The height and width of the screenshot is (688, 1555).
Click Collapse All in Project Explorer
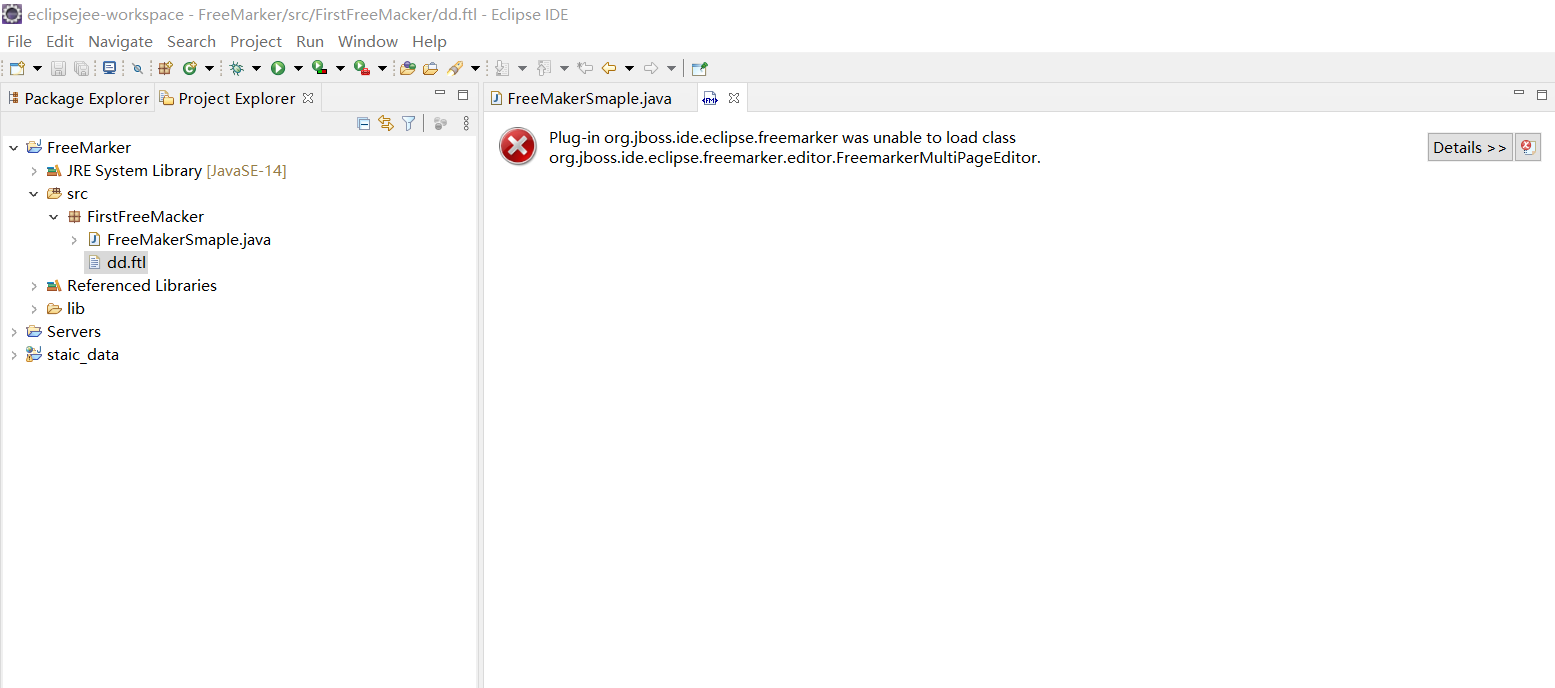(x=363, y=123)
